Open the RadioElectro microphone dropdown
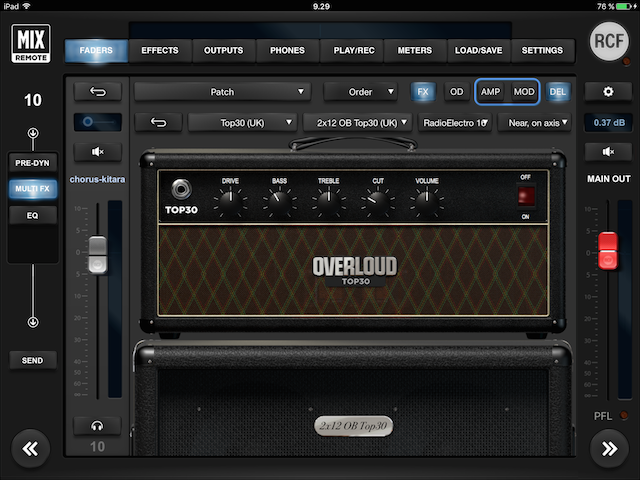The image size is (640, 480). point(455,122)
